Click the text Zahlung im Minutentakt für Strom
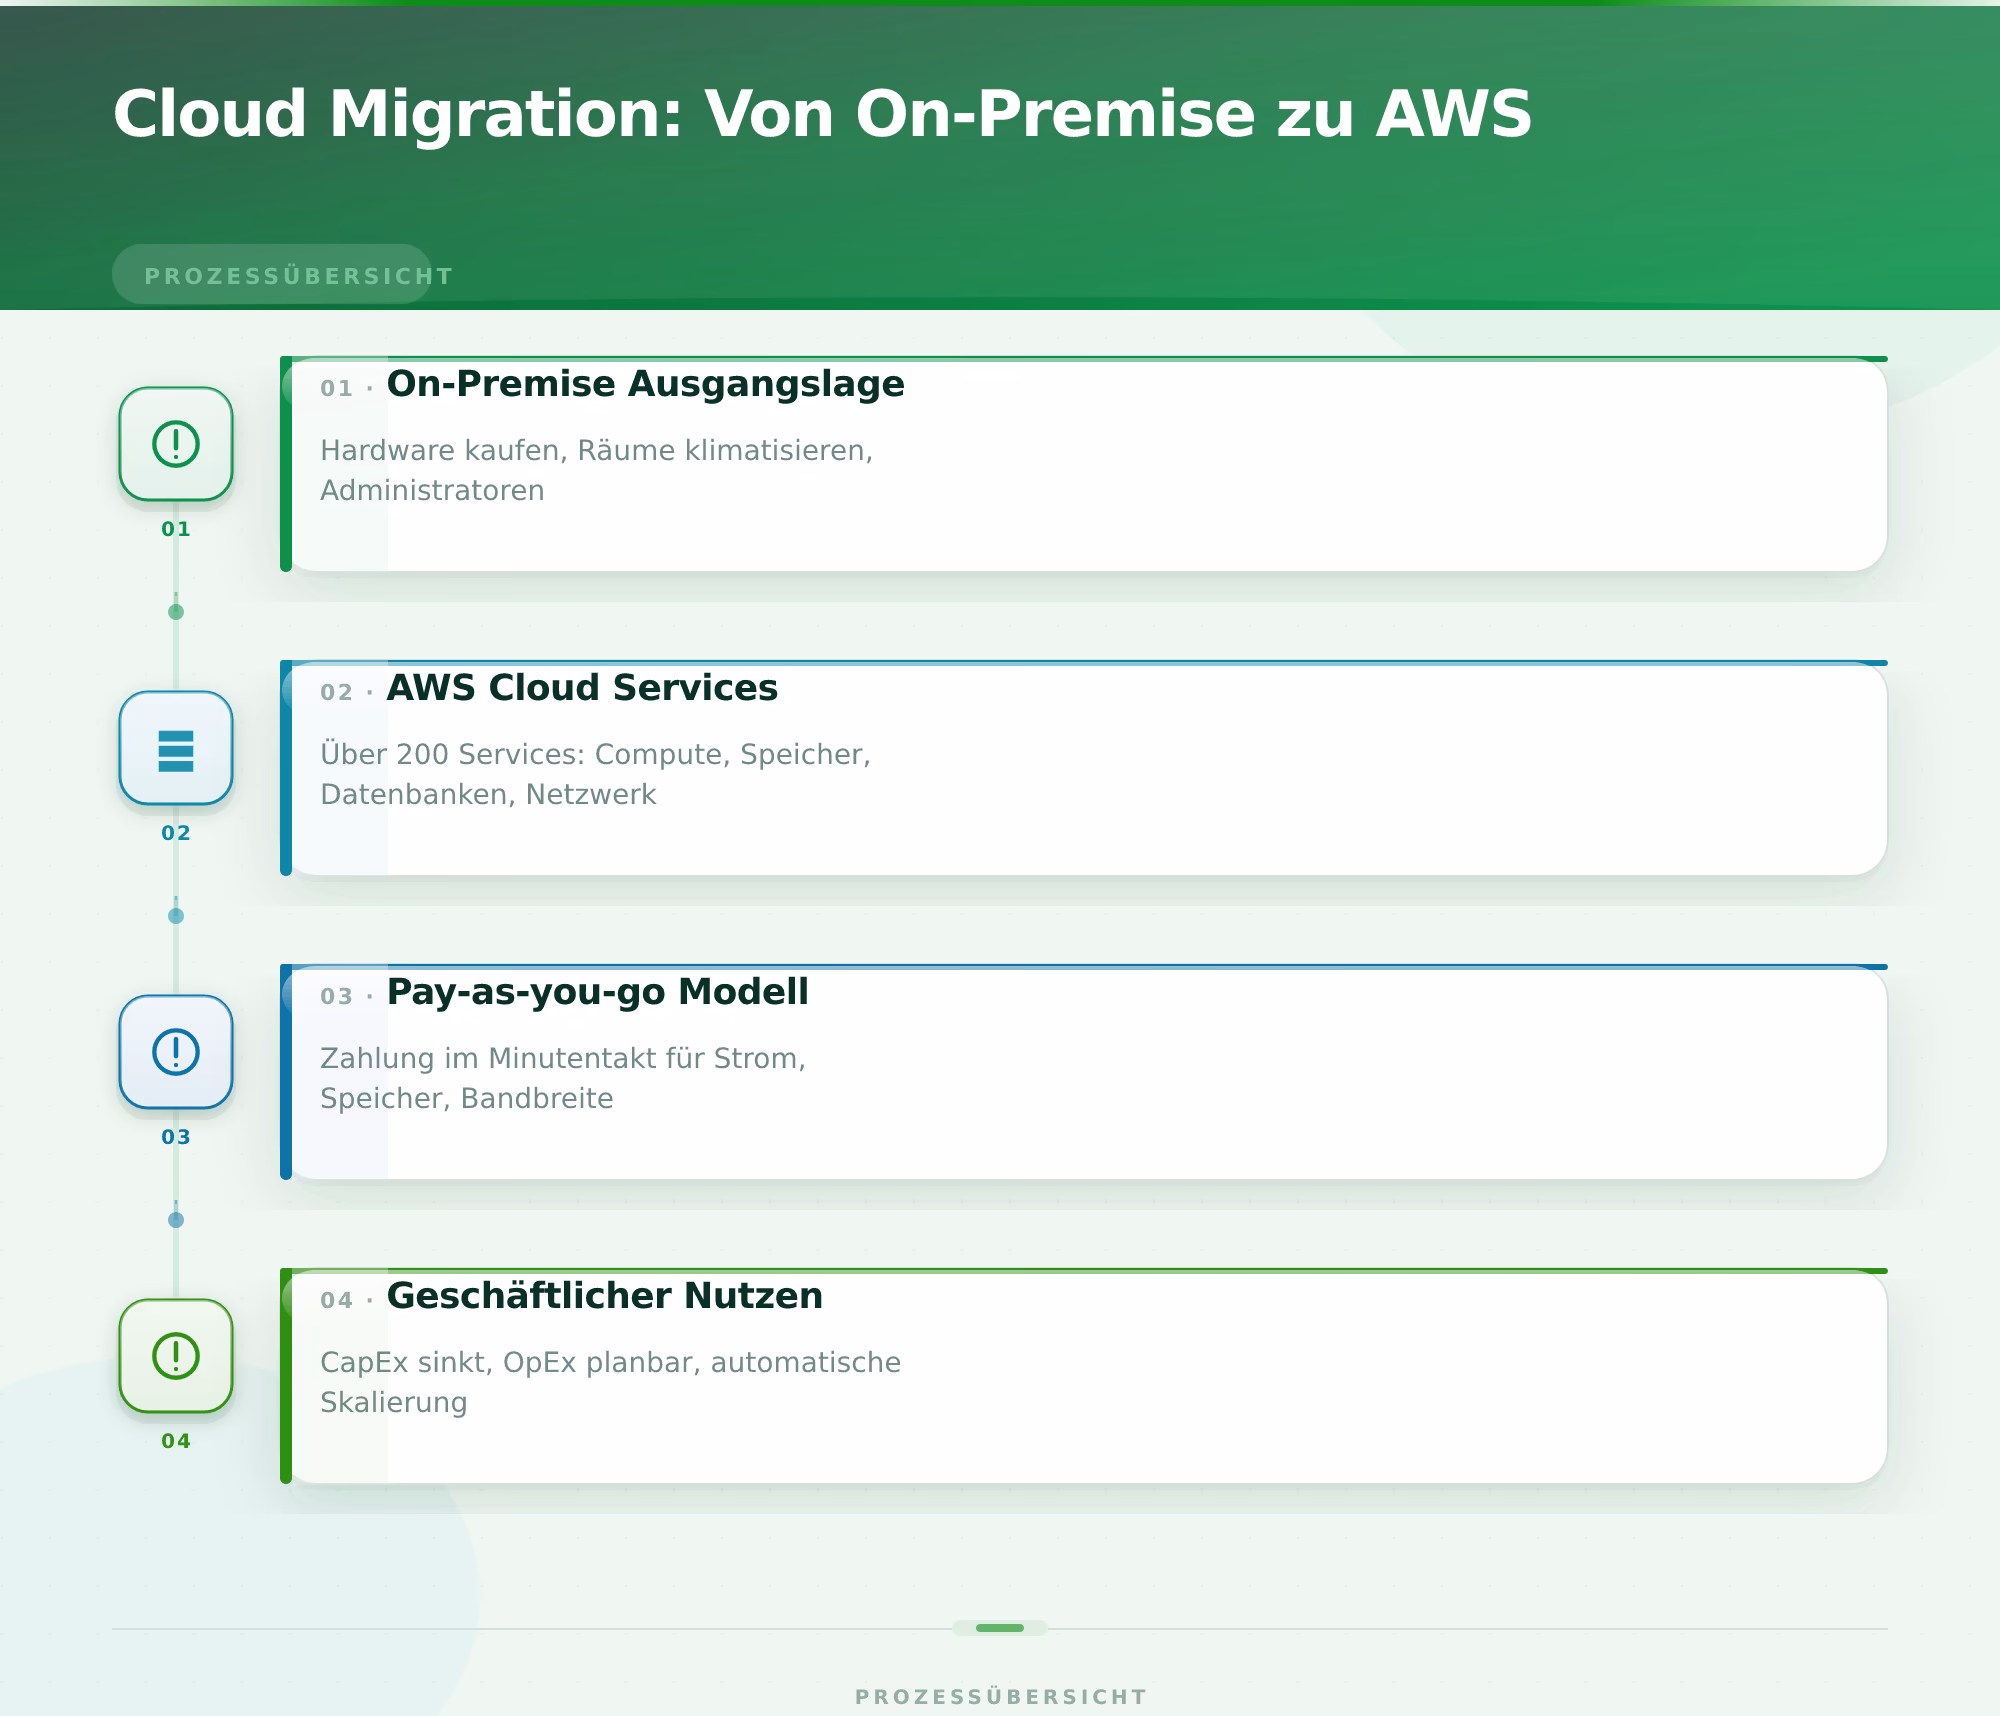This screenshot has width=2000, height=1716. click(563, 1058)
